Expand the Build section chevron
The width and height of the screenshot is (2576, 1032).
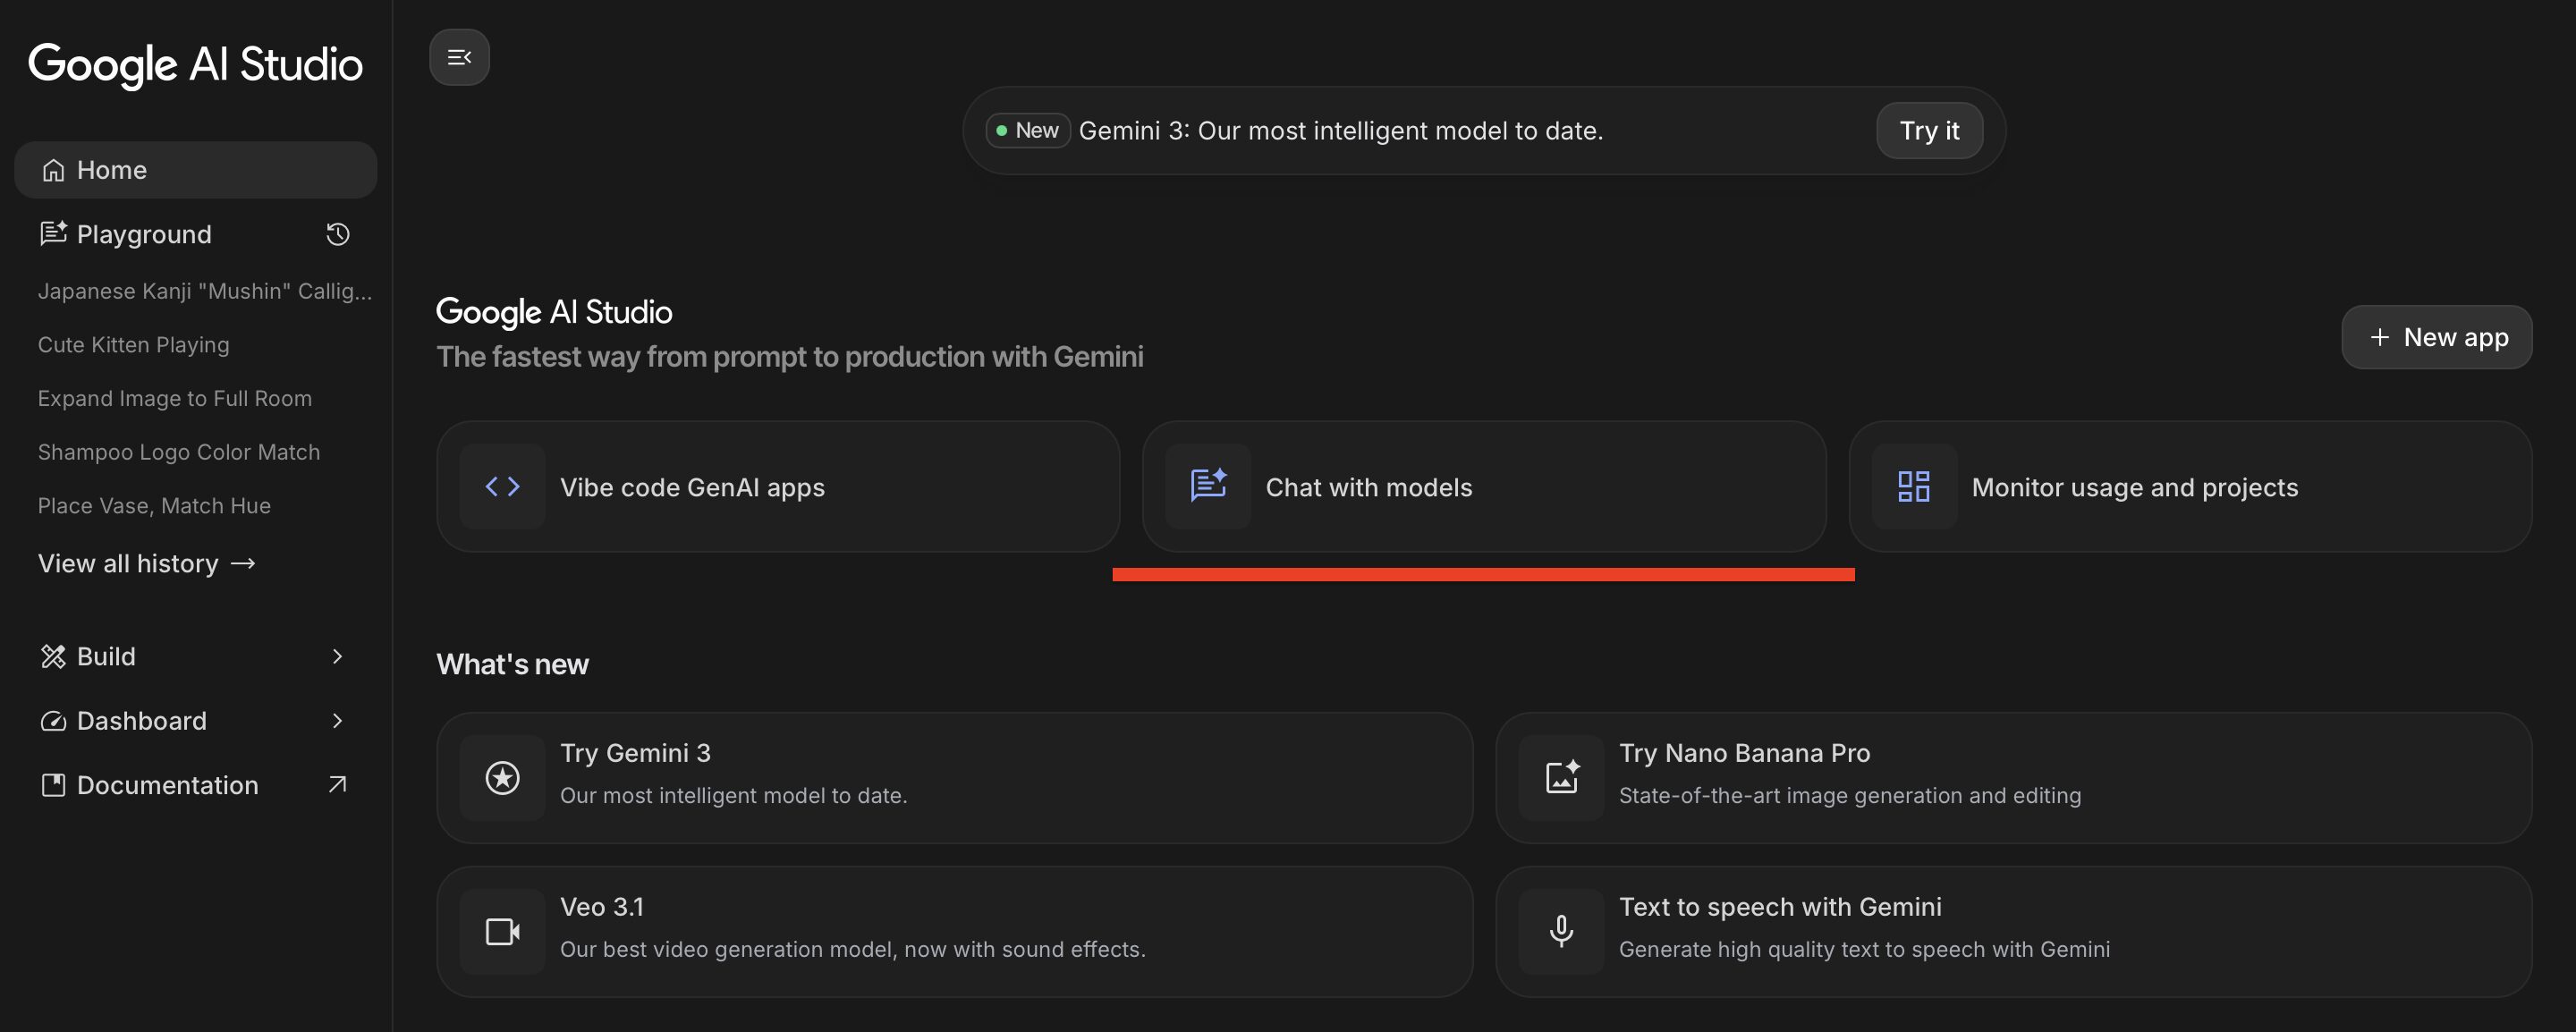pos(337,656)
